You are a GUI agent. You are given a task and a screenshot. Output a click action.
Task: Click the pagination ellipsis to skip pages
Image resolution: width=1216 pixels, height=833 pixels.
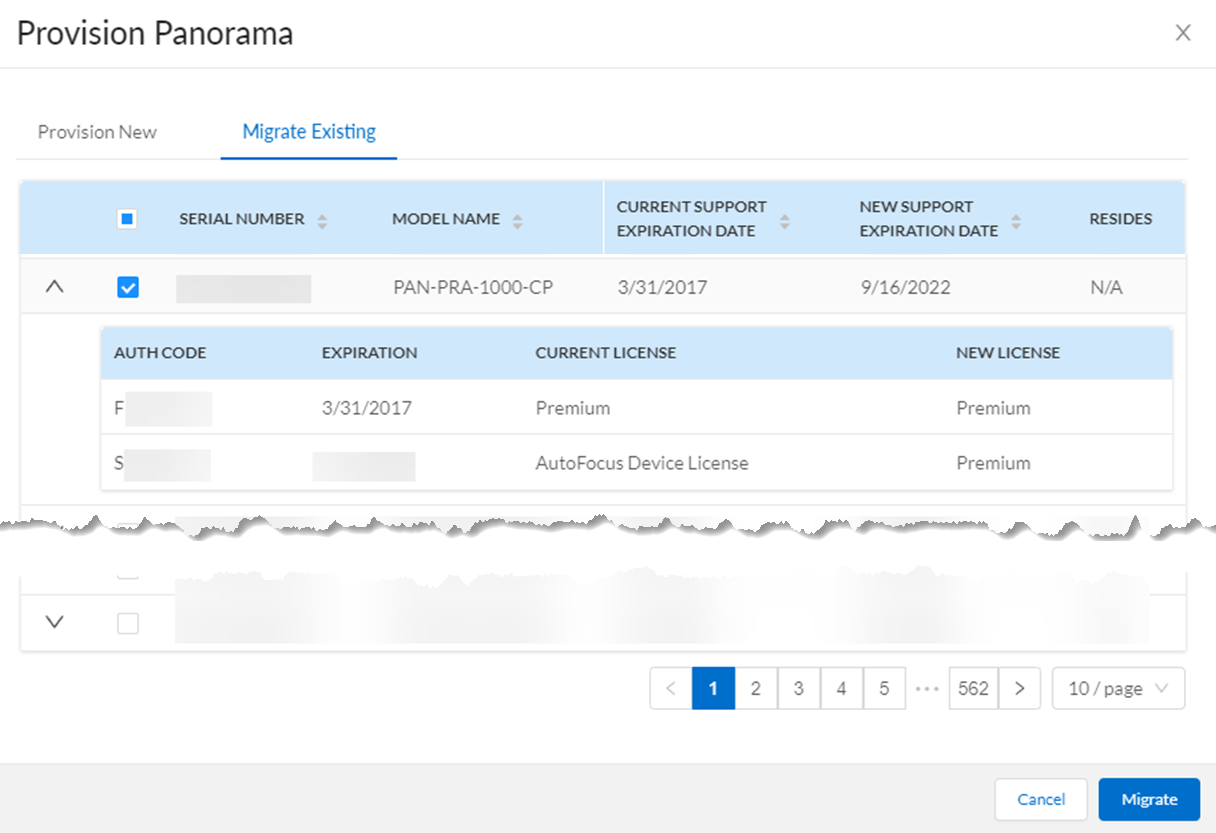click(927, 689)
